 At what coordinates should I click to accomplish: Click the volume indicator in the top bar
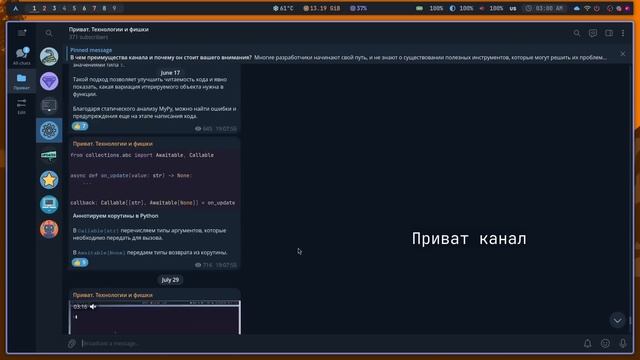pos(491,8)
